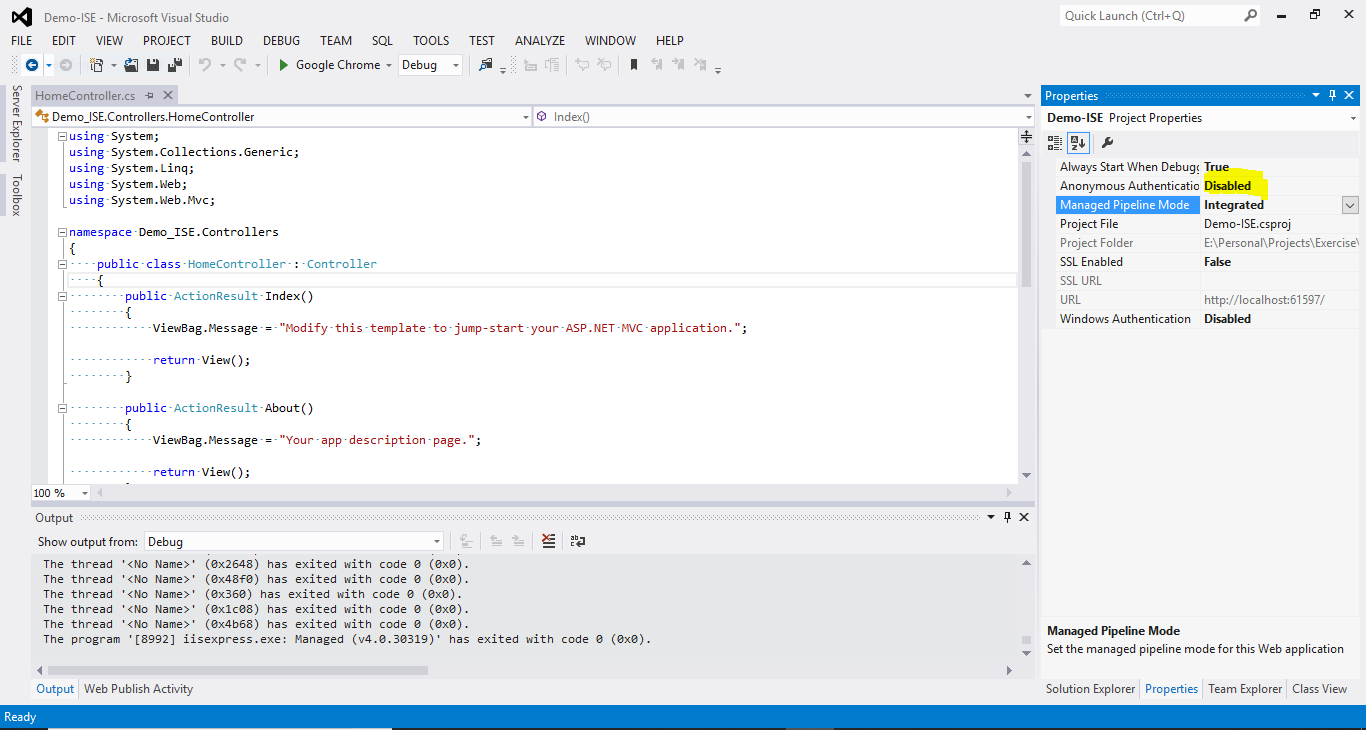Collapse the HomeController class outline

(62, 264)
